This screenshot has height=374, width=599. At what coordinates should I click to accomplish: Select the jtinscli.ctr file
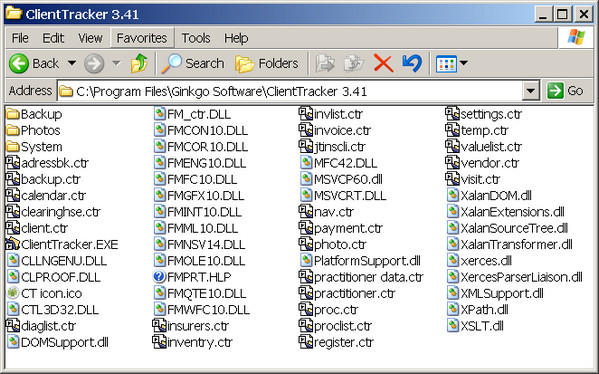[x=333, y=147]
